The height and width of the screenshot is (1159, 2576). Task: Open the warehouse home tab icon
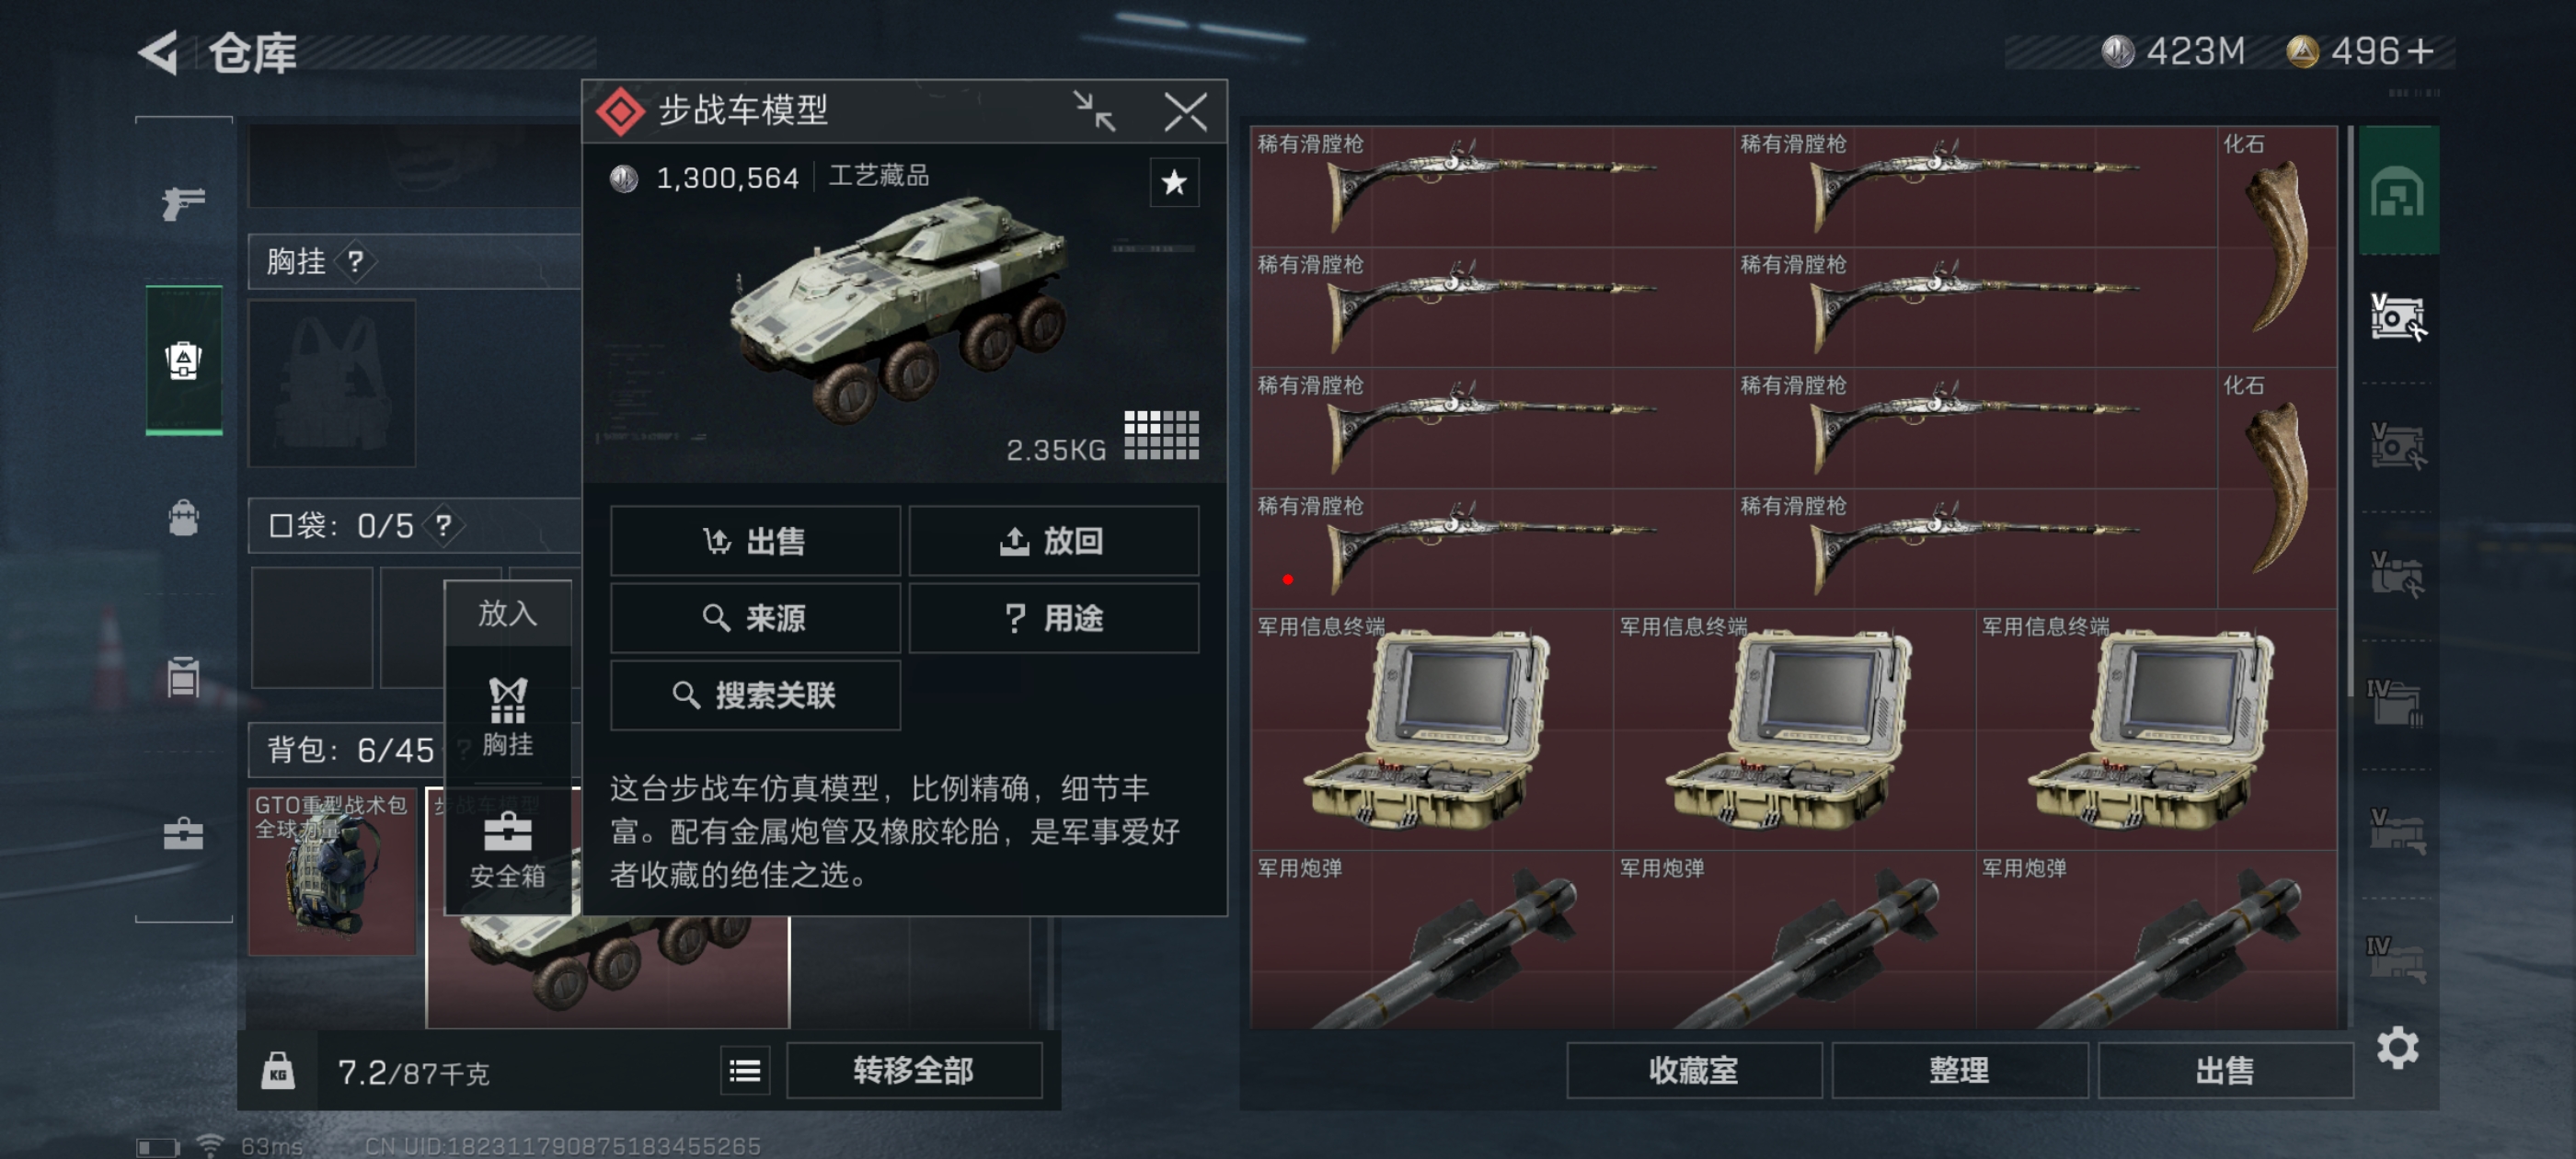point(2397,190)
